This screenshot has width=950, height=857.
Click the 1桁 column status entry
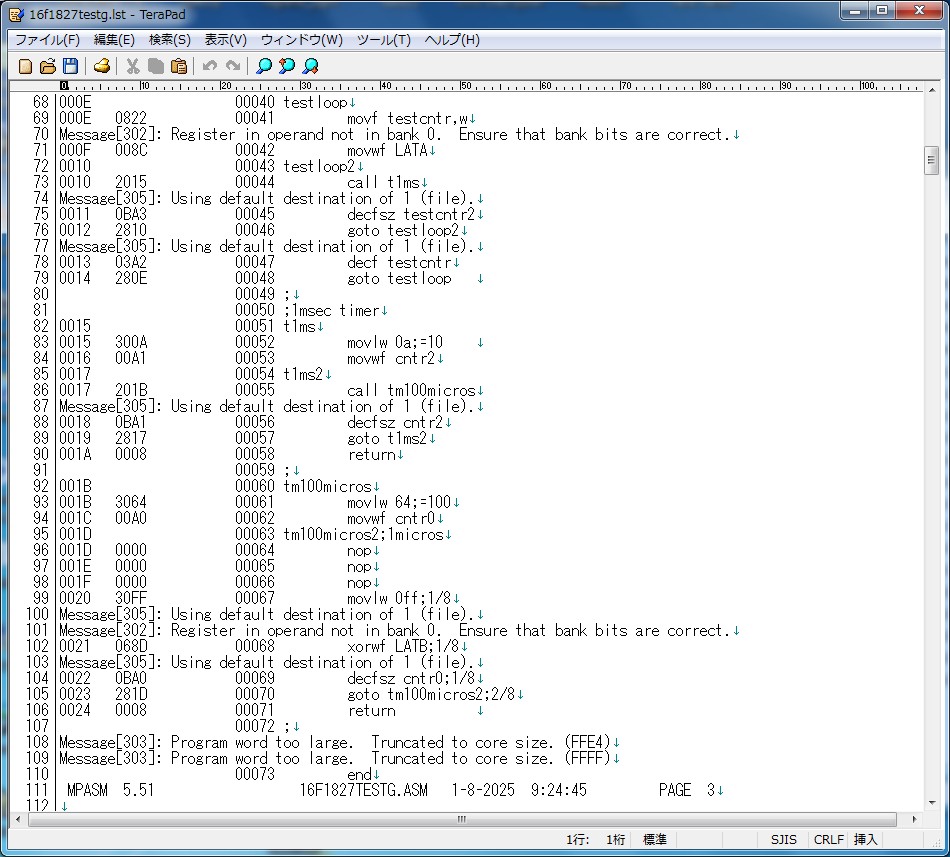click(x=616, y=839)
